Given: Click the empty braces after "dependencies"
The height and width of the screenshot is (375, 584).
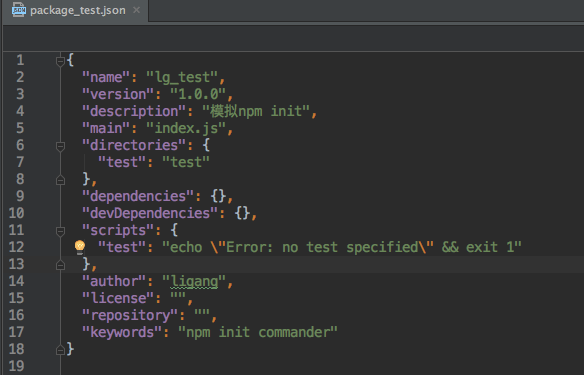Looking at the screenshot, I should pyautogui.click(x=218, y=196).
